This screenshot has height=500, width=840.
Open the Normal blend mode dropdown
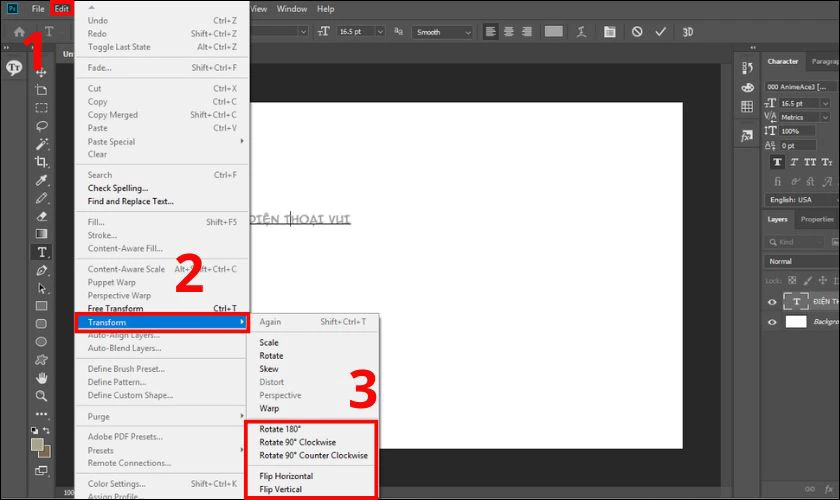click(801, 261)
